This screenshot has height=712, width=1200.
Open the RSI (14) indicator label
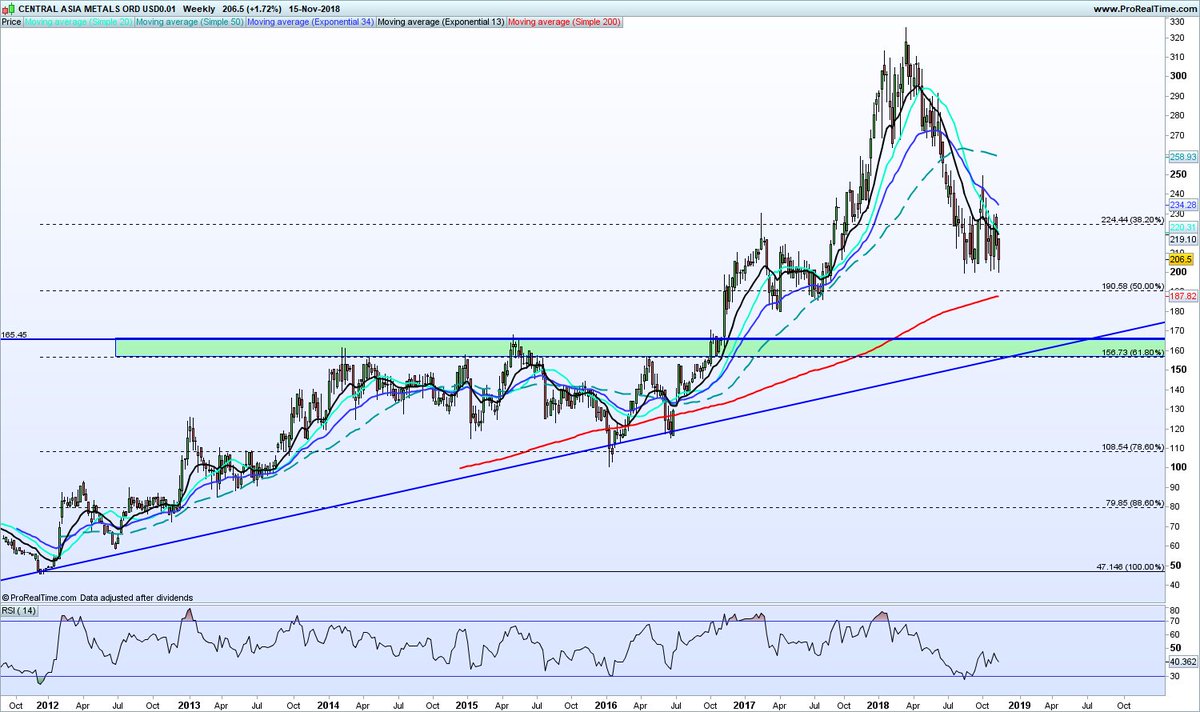point(18,609)
